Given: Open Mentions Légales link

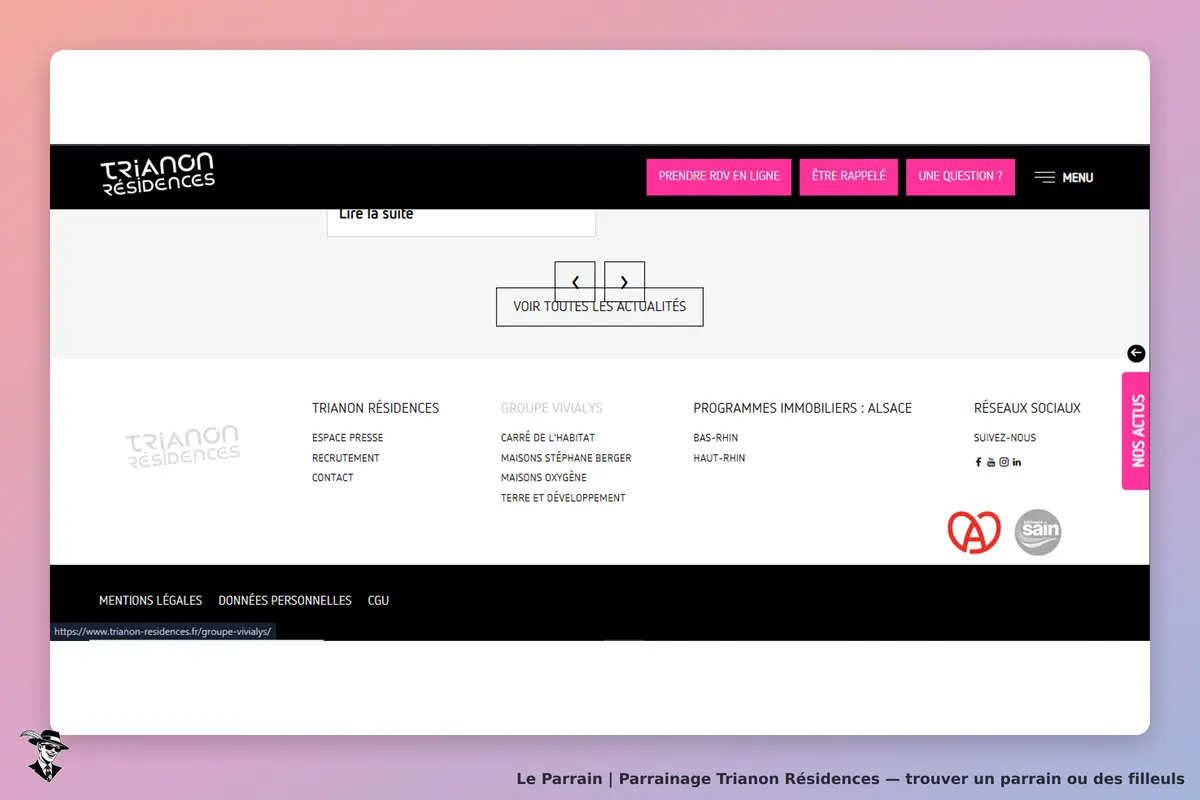Looking at the screenshot, I should coord(151,601).
